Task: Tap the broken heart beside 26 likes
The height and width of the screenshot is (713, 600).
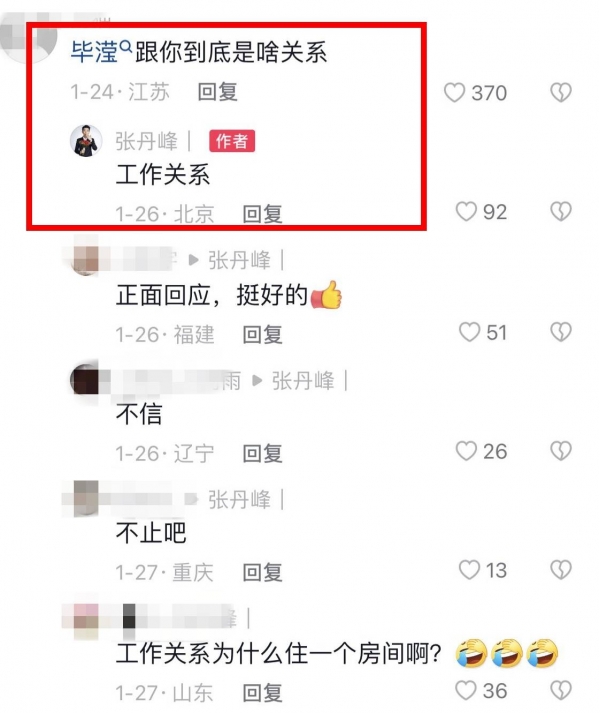Action: (x=561, y=451)
